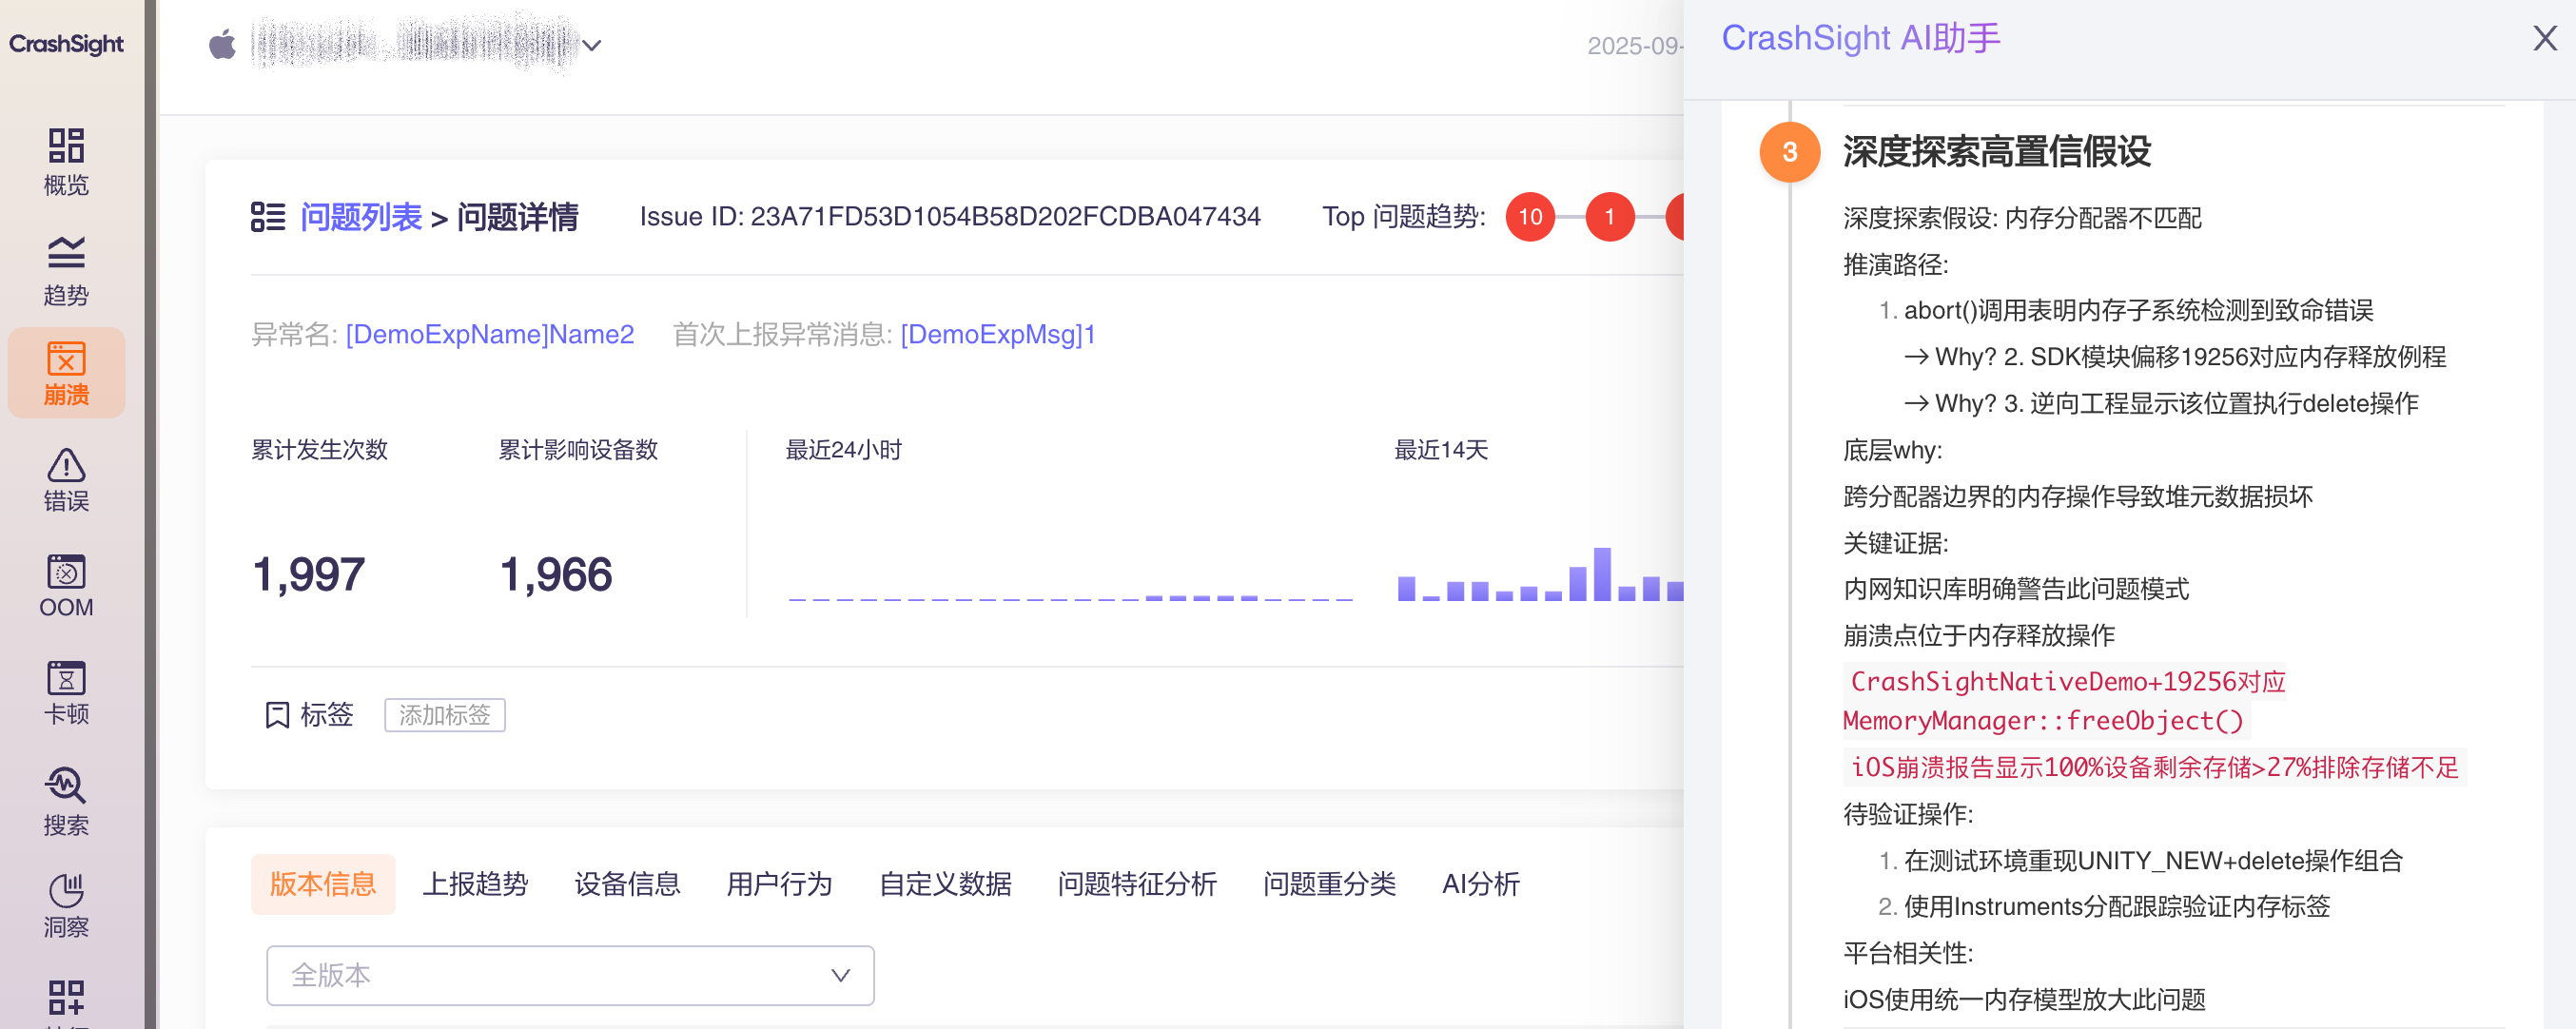The width and height of the screenshot is (2576, 1029).
Task: Click the 逆向工程显示该位置执行delete reasoning line
Action: [2161, 404]
